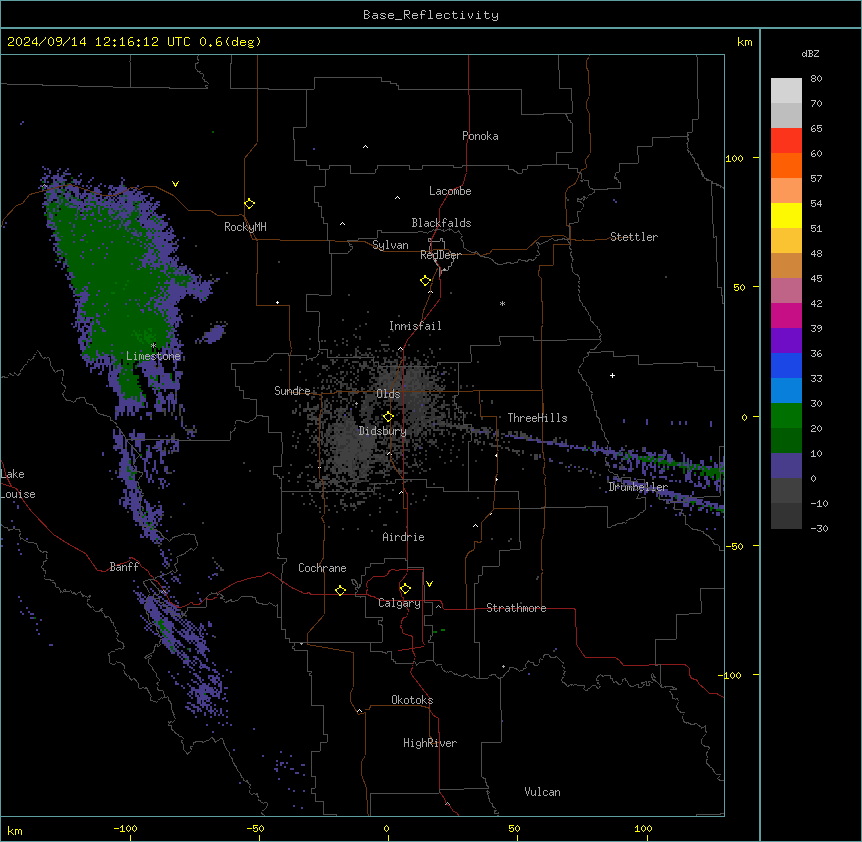Click the Innisfail city label
The height and width of the screenshot is (842, 862).
415,326
